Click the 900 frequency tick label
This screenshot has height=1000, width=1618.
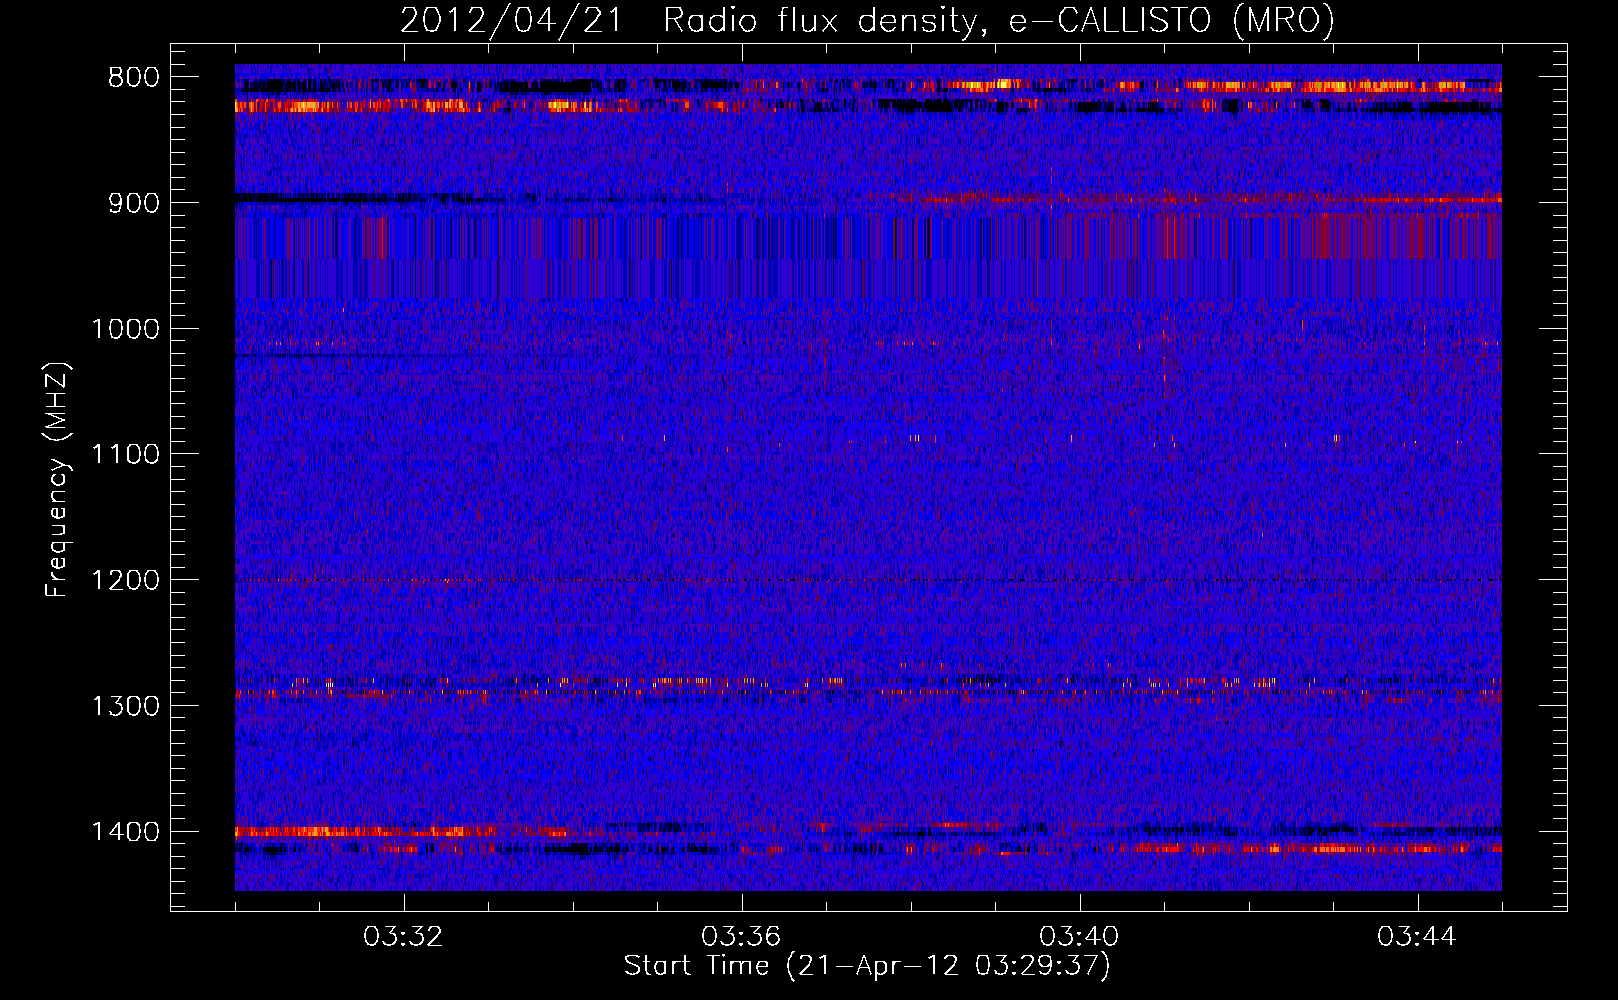pyautogui.click(x=133, y=203)
